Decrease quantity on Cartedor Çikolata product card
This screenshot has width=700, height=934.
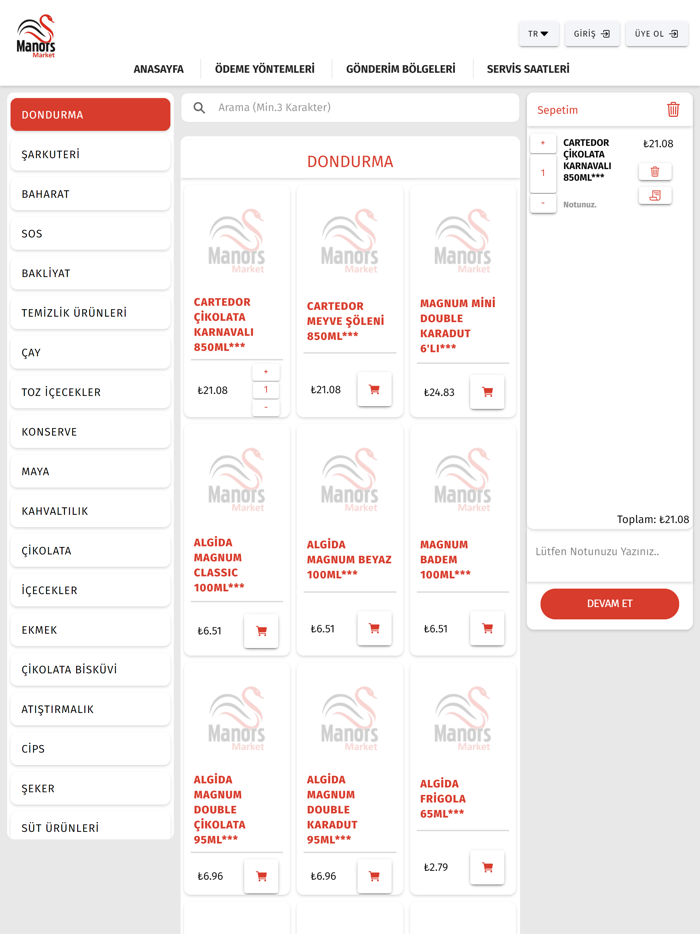pyautogui.click(x=266, y=407)
